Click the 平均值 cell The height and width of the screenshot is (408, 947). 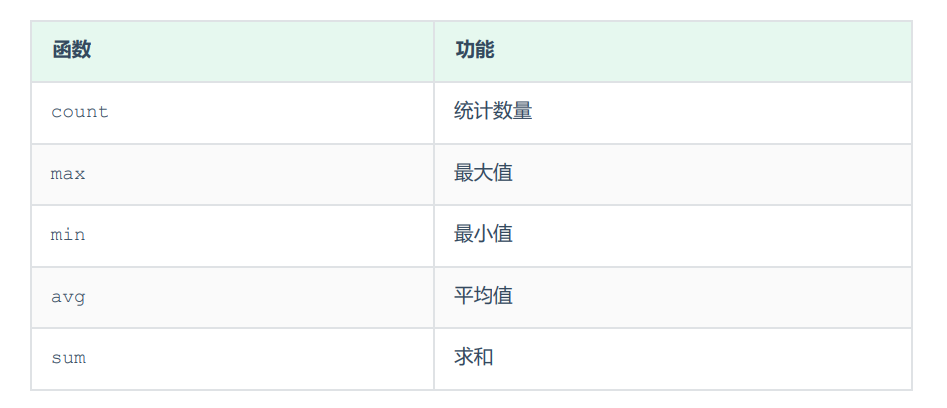tap(483, 297)
